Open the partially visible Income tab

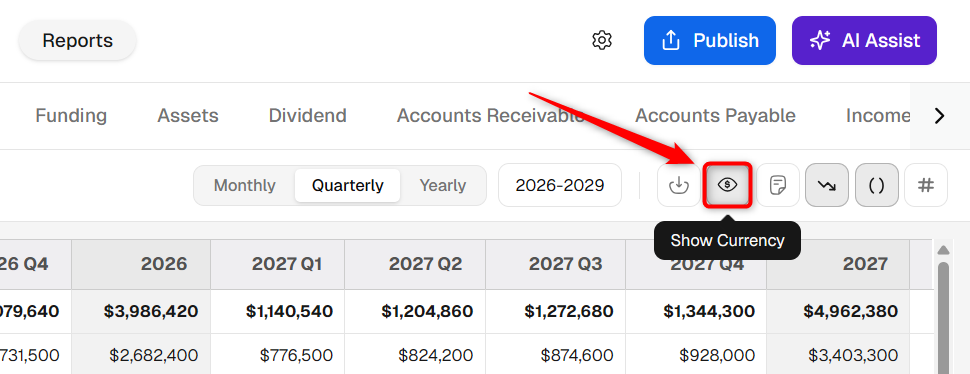tap(878, 116)
